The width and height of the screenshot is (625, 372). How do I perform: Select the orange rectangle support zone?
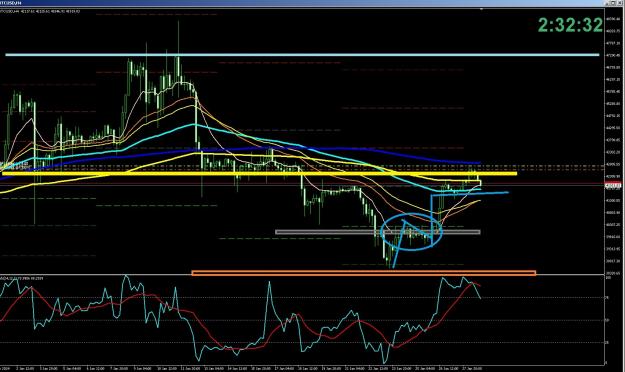pyautogui.click(x=364, y=273)
